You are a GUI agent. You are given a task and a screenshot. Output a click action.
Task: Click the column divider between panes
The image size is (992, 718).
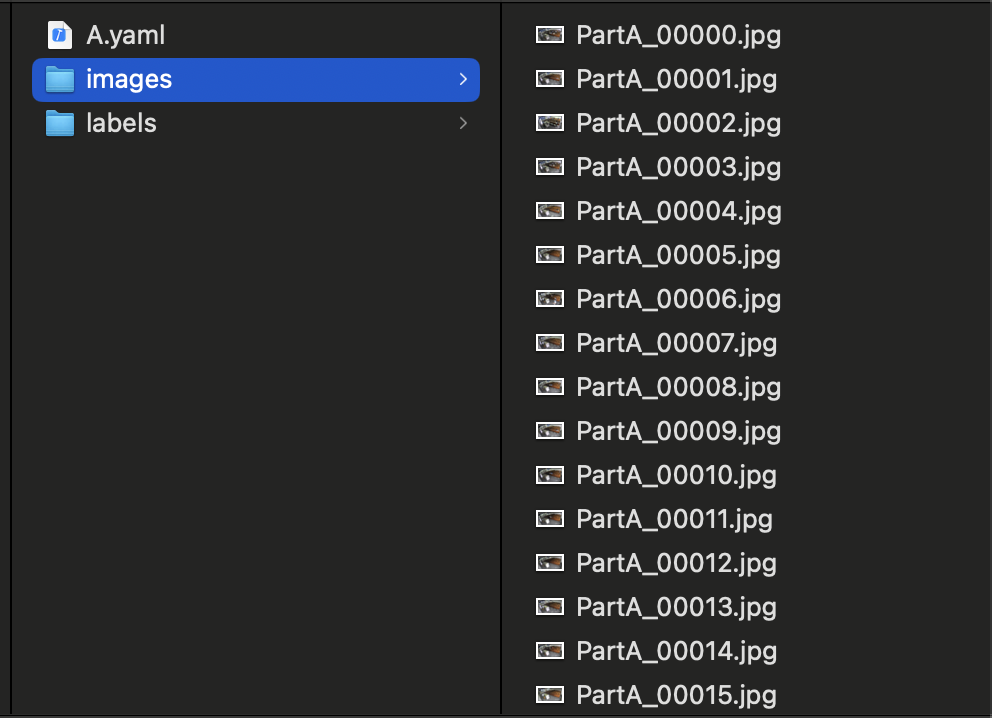click(501, 359)
